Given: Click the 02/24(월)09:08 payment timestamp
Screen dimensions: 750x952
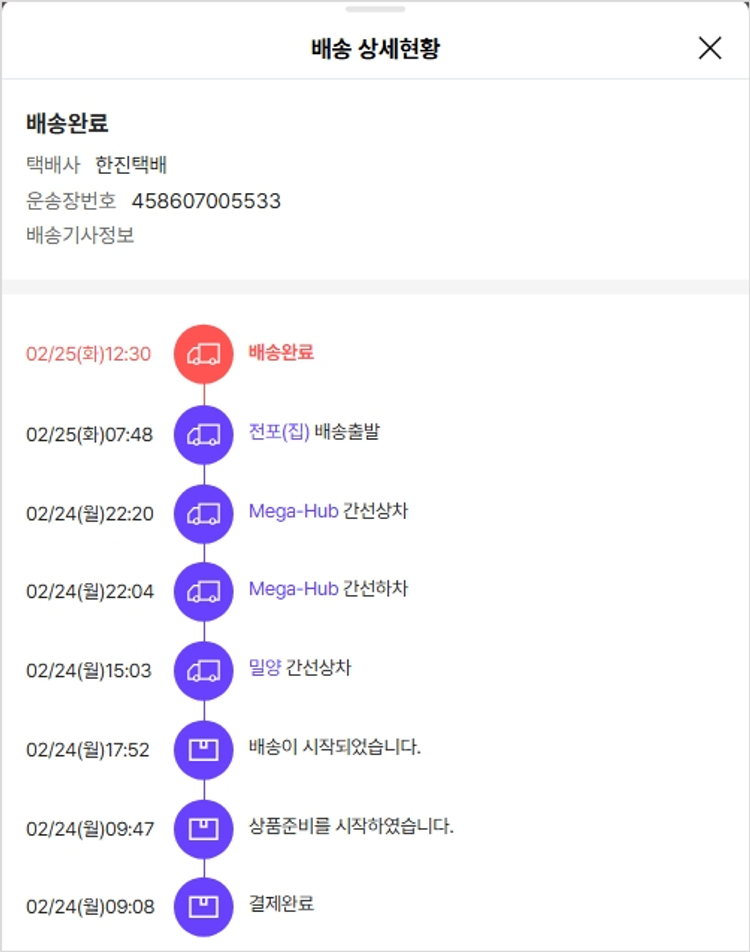Looking at the screenshot, I should 90,907.
